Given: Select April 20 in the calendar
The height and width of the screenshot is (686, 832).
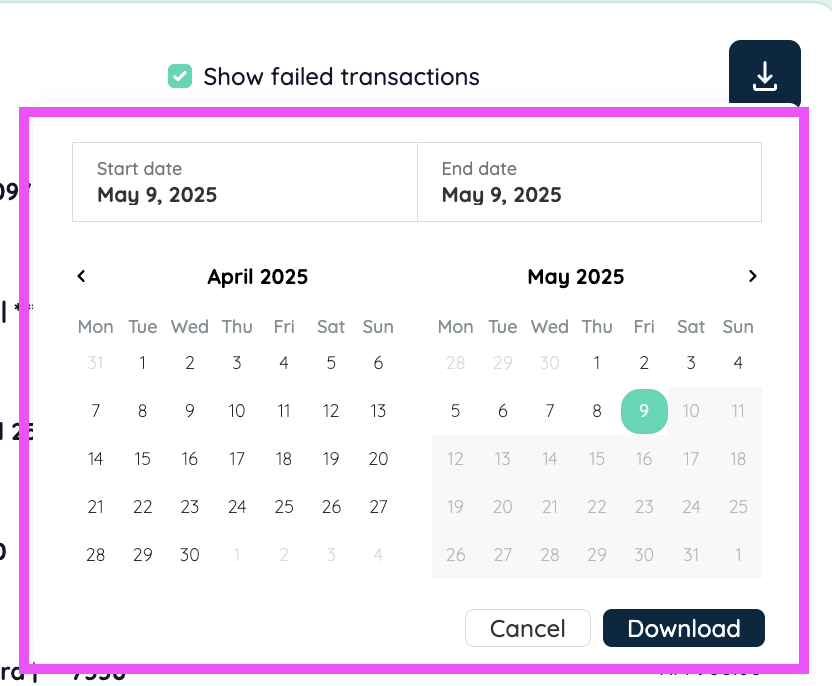Looking at the screenshot, I should 378,459.
